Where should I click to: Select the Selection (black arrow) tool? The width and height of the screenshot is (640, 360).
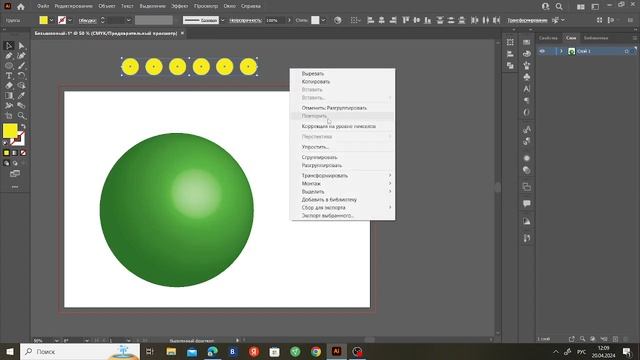point(9,46)
